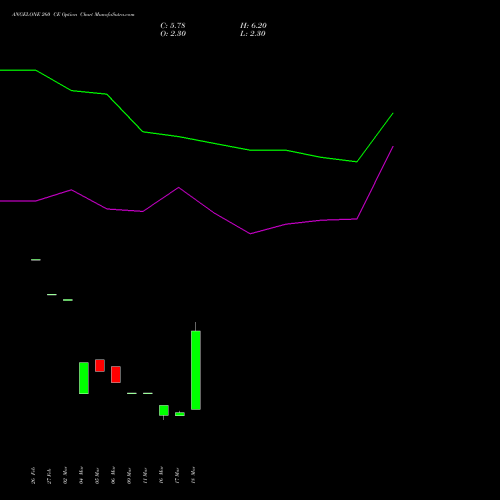Click the 11 Mar flat candle
Screen dimensions: 500x500
[148, 393]
